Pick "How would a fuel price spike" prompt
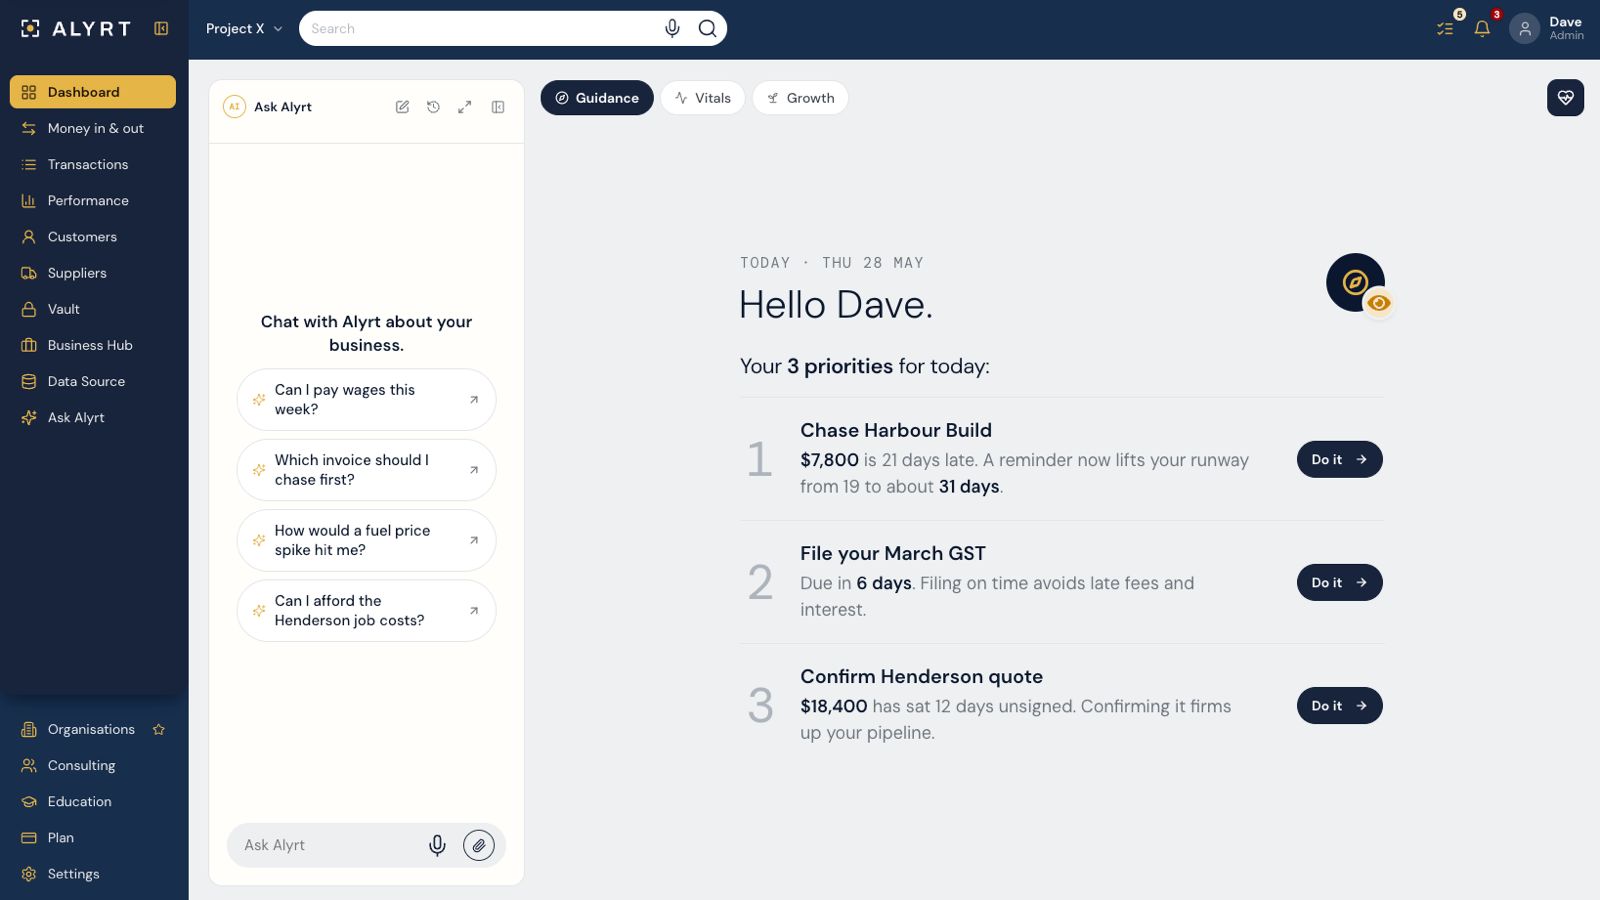Screen dimensions: 1600x900 point(366,540)
